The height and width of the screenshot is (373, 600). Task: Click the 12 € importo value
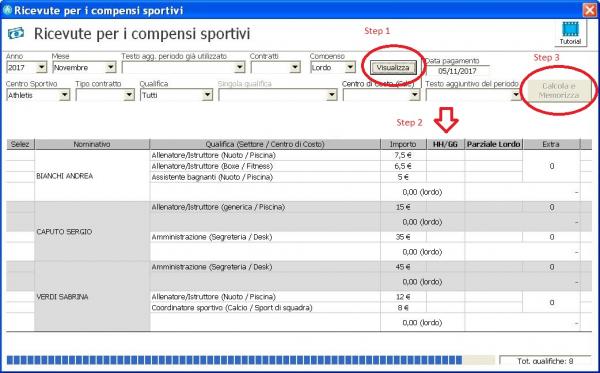coord(403,296)
